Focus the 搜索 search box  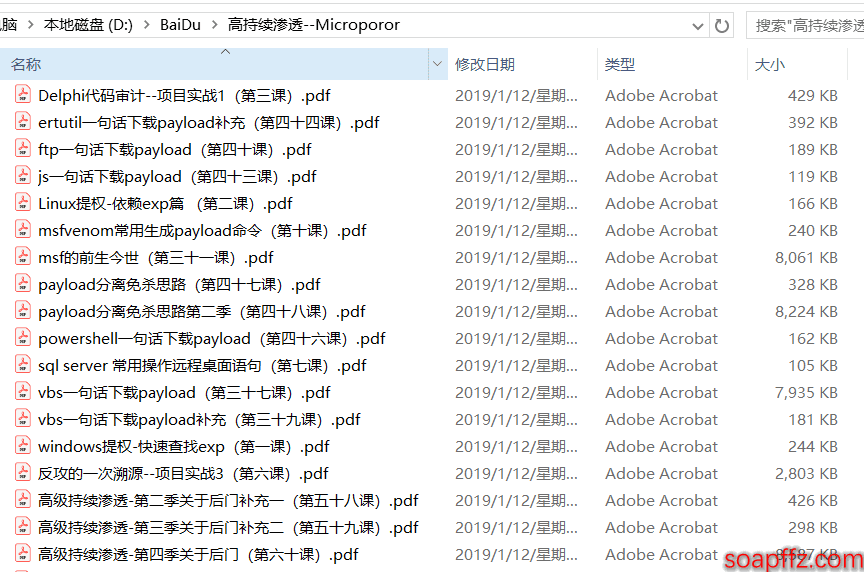click(806, 25)
